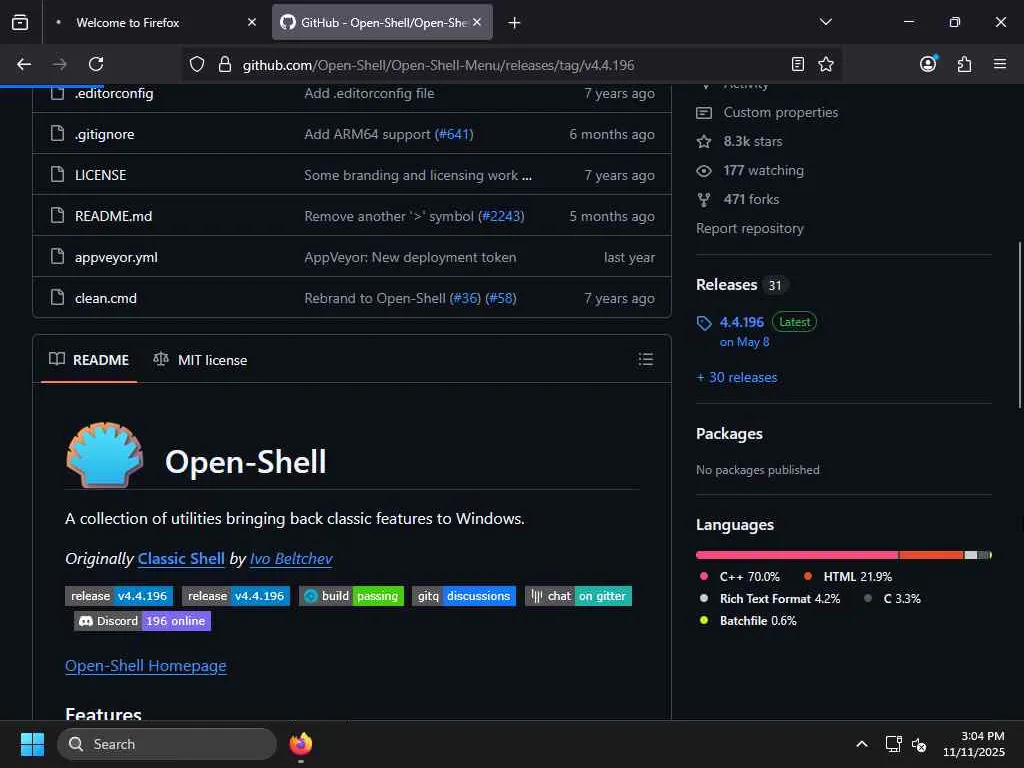Open 'AppVeyor: New deployment token' commit
This screenshot has height=768, width=1024.
tap(410, 257)
